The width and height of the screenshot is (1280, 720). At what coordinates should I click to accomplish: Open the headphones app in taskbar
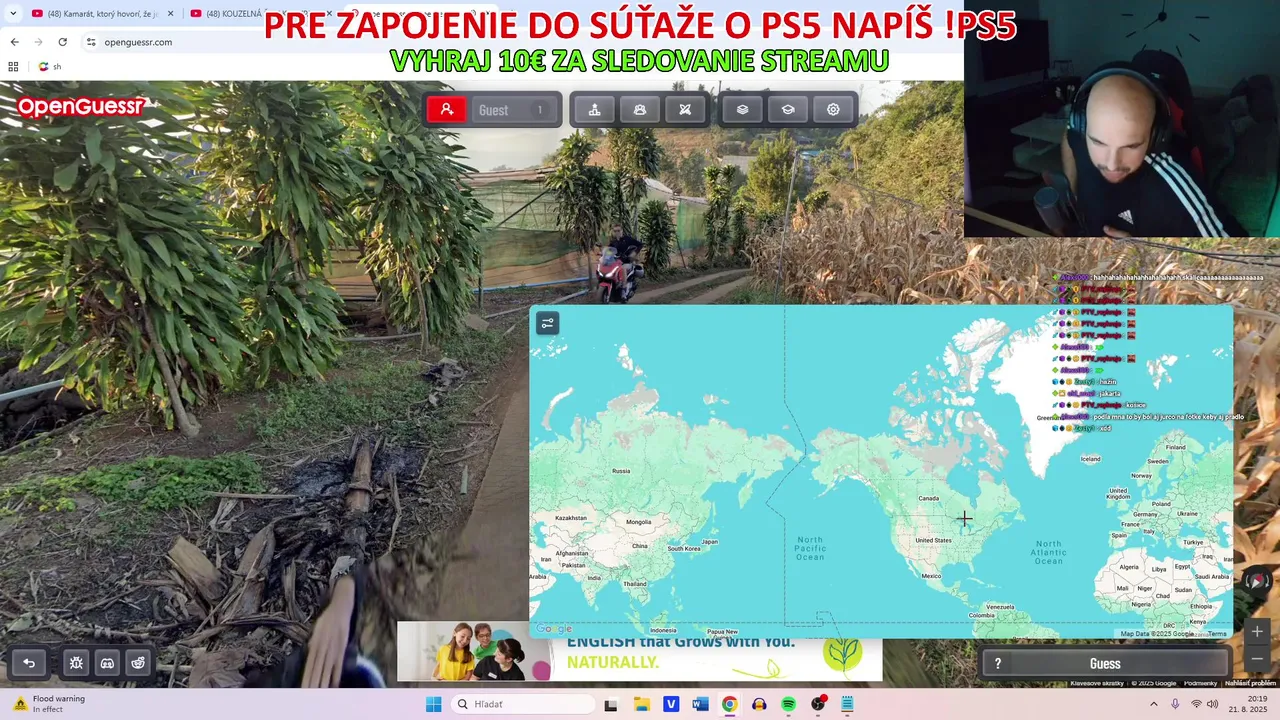point(759,704)
